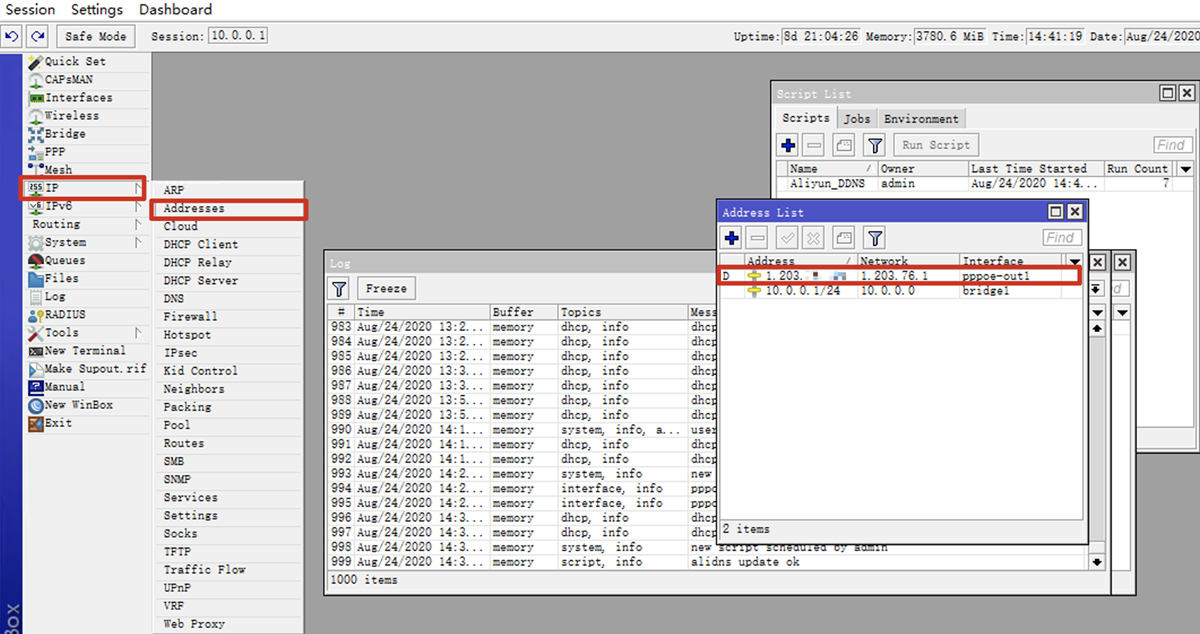Add a new script with plus icon
This screenshot has height=634, width=1200.
pos(788,145)
